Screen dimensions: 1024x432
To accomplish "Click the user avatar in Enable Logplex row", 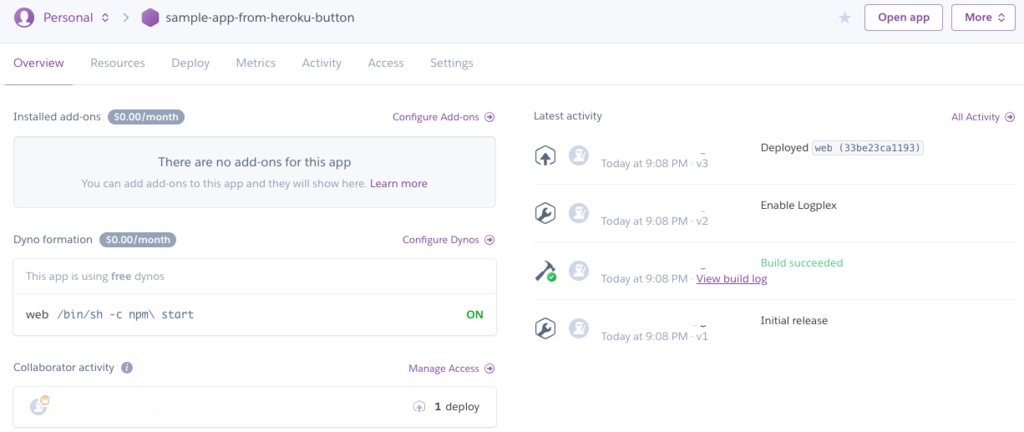I will pos(579,213).
